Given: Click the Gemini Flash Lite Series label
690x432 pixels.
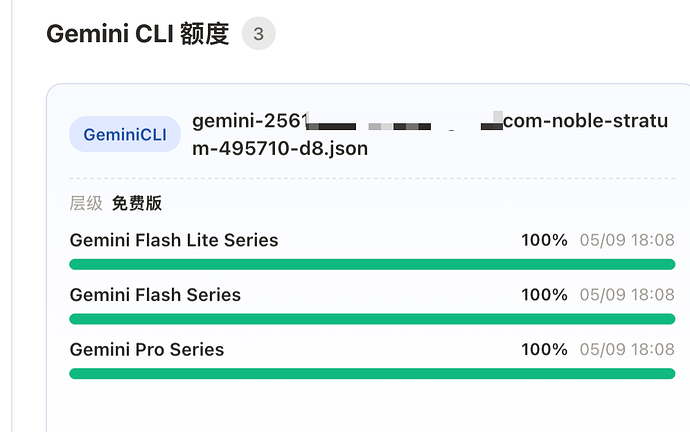Looking at the screenshot, I should (x=174, y=240).
